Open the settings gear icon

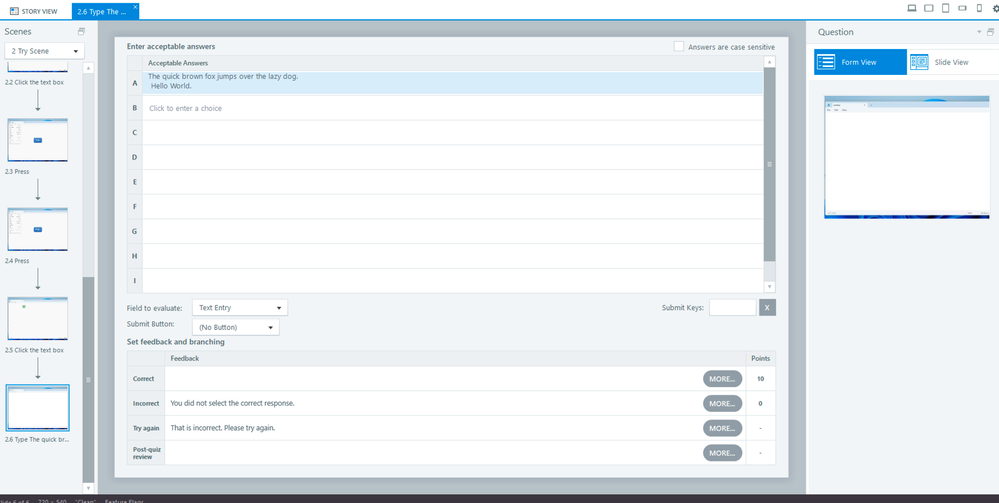click(995, 8)
